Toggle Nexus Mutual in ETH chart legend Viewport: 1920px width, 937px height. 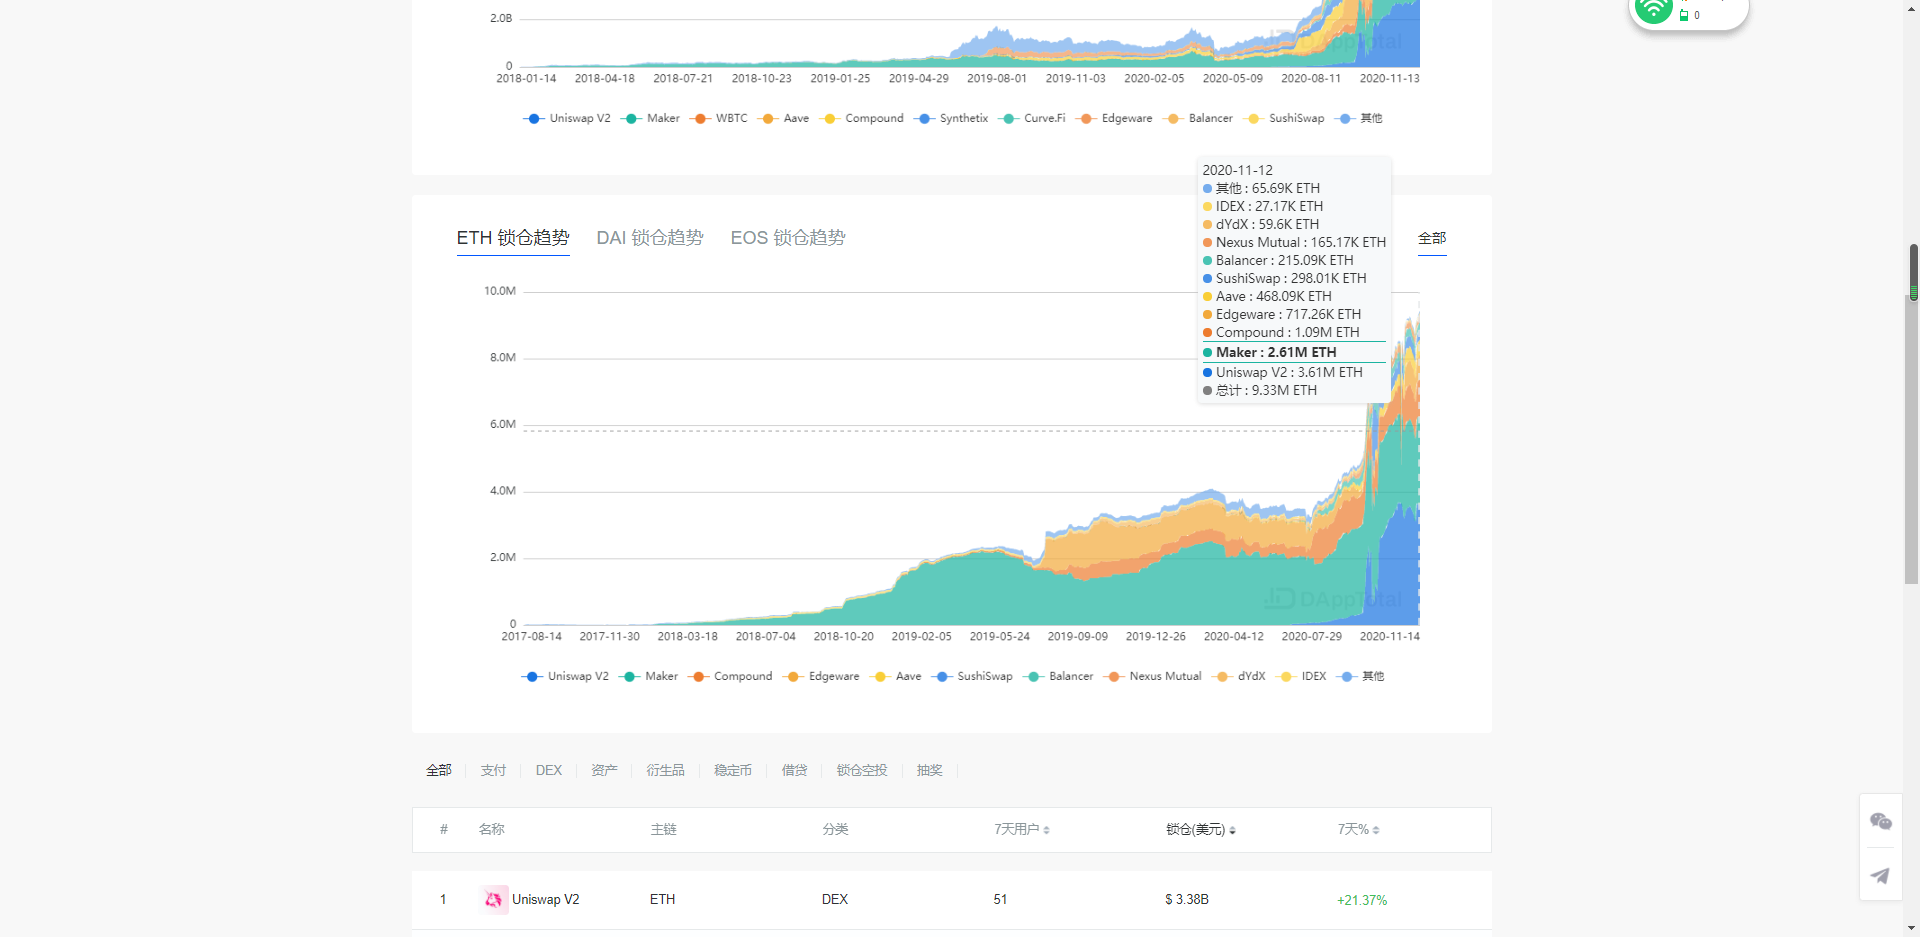point(1152,676)
